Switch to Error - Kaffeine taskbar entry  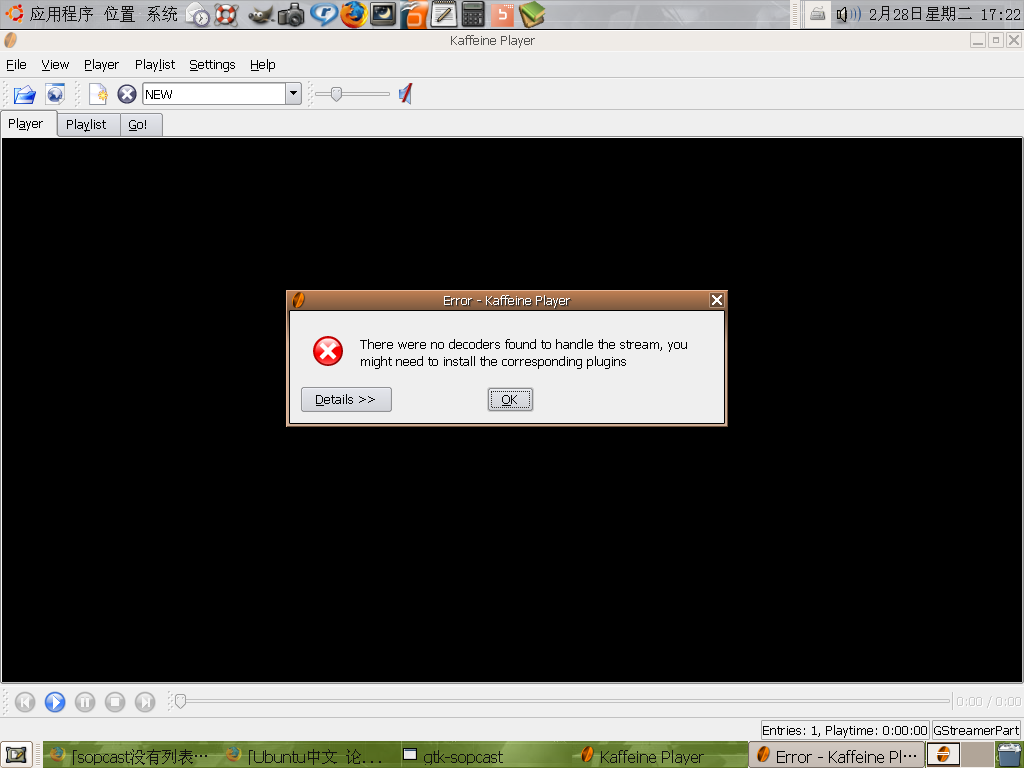click(x=837, y=756)
